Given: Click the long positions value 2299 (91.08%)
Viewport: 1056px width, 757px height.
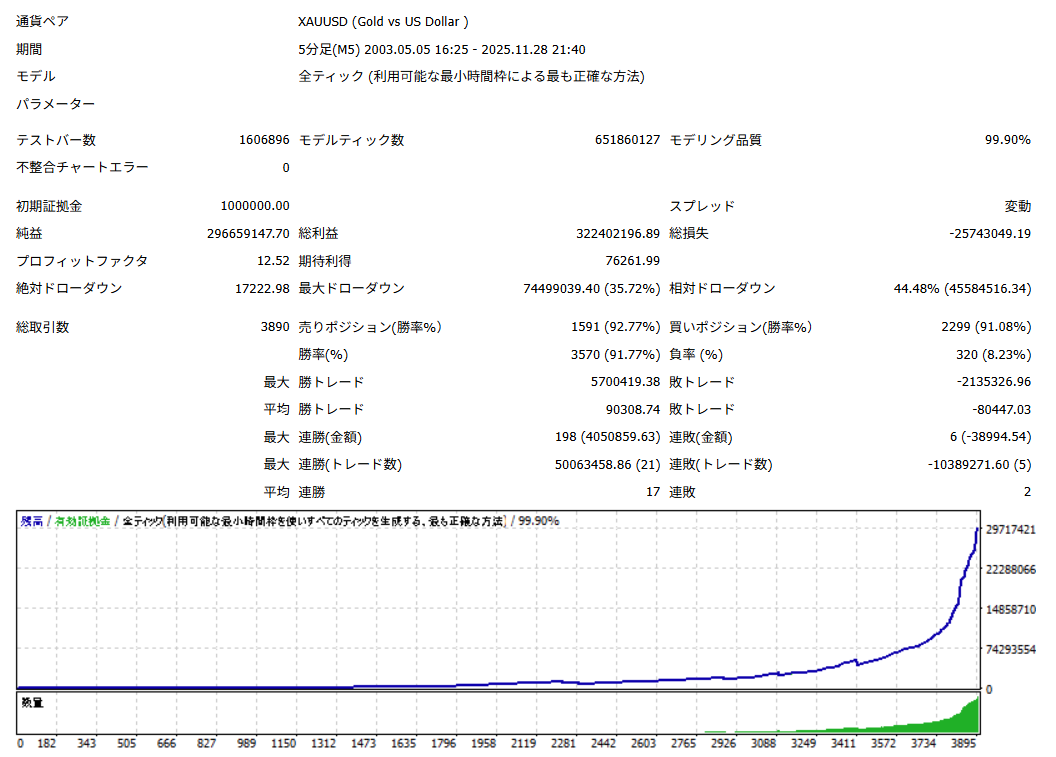Looking at the screenshot, I should tap(985, 327).
